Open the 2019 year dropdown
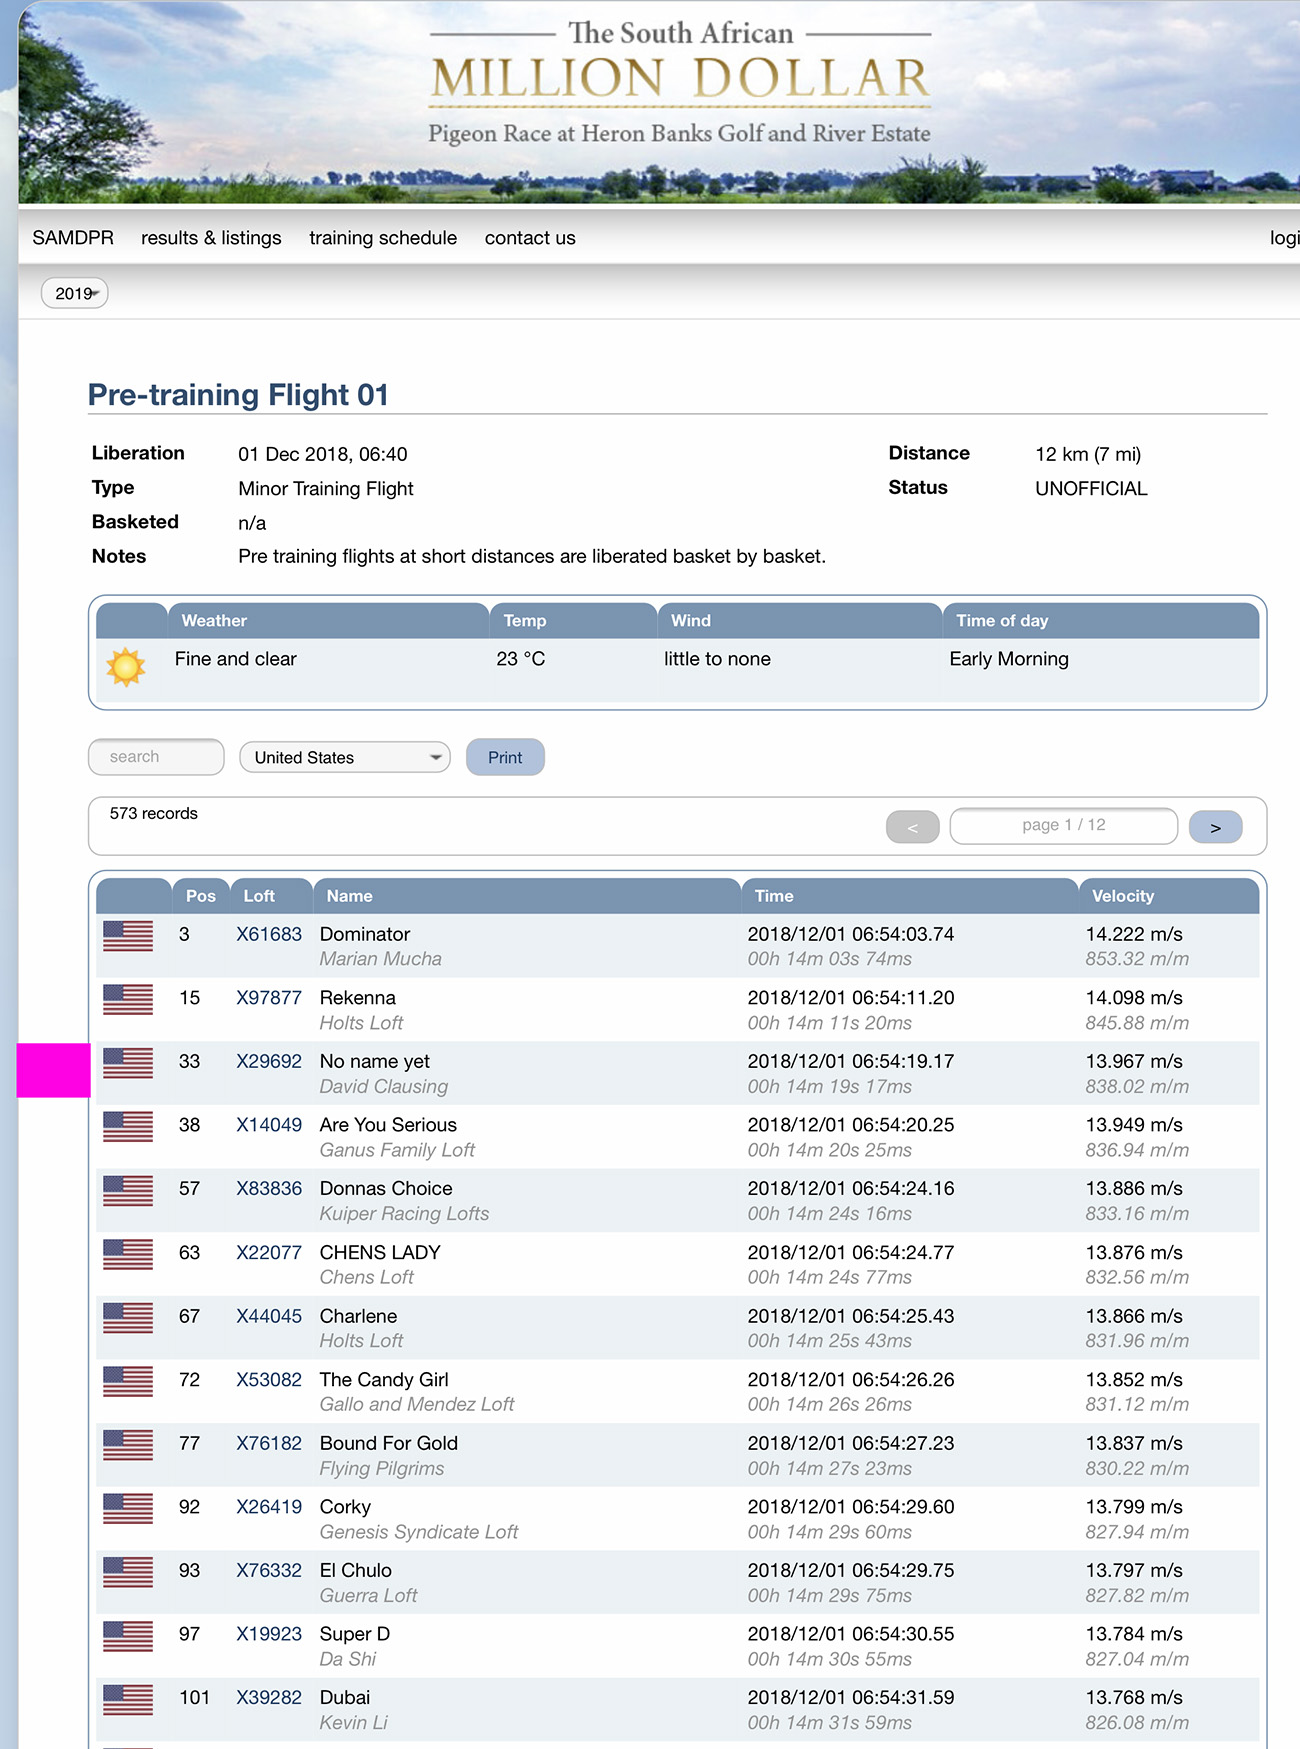The image size is (1300, 1749). (75, 293)
